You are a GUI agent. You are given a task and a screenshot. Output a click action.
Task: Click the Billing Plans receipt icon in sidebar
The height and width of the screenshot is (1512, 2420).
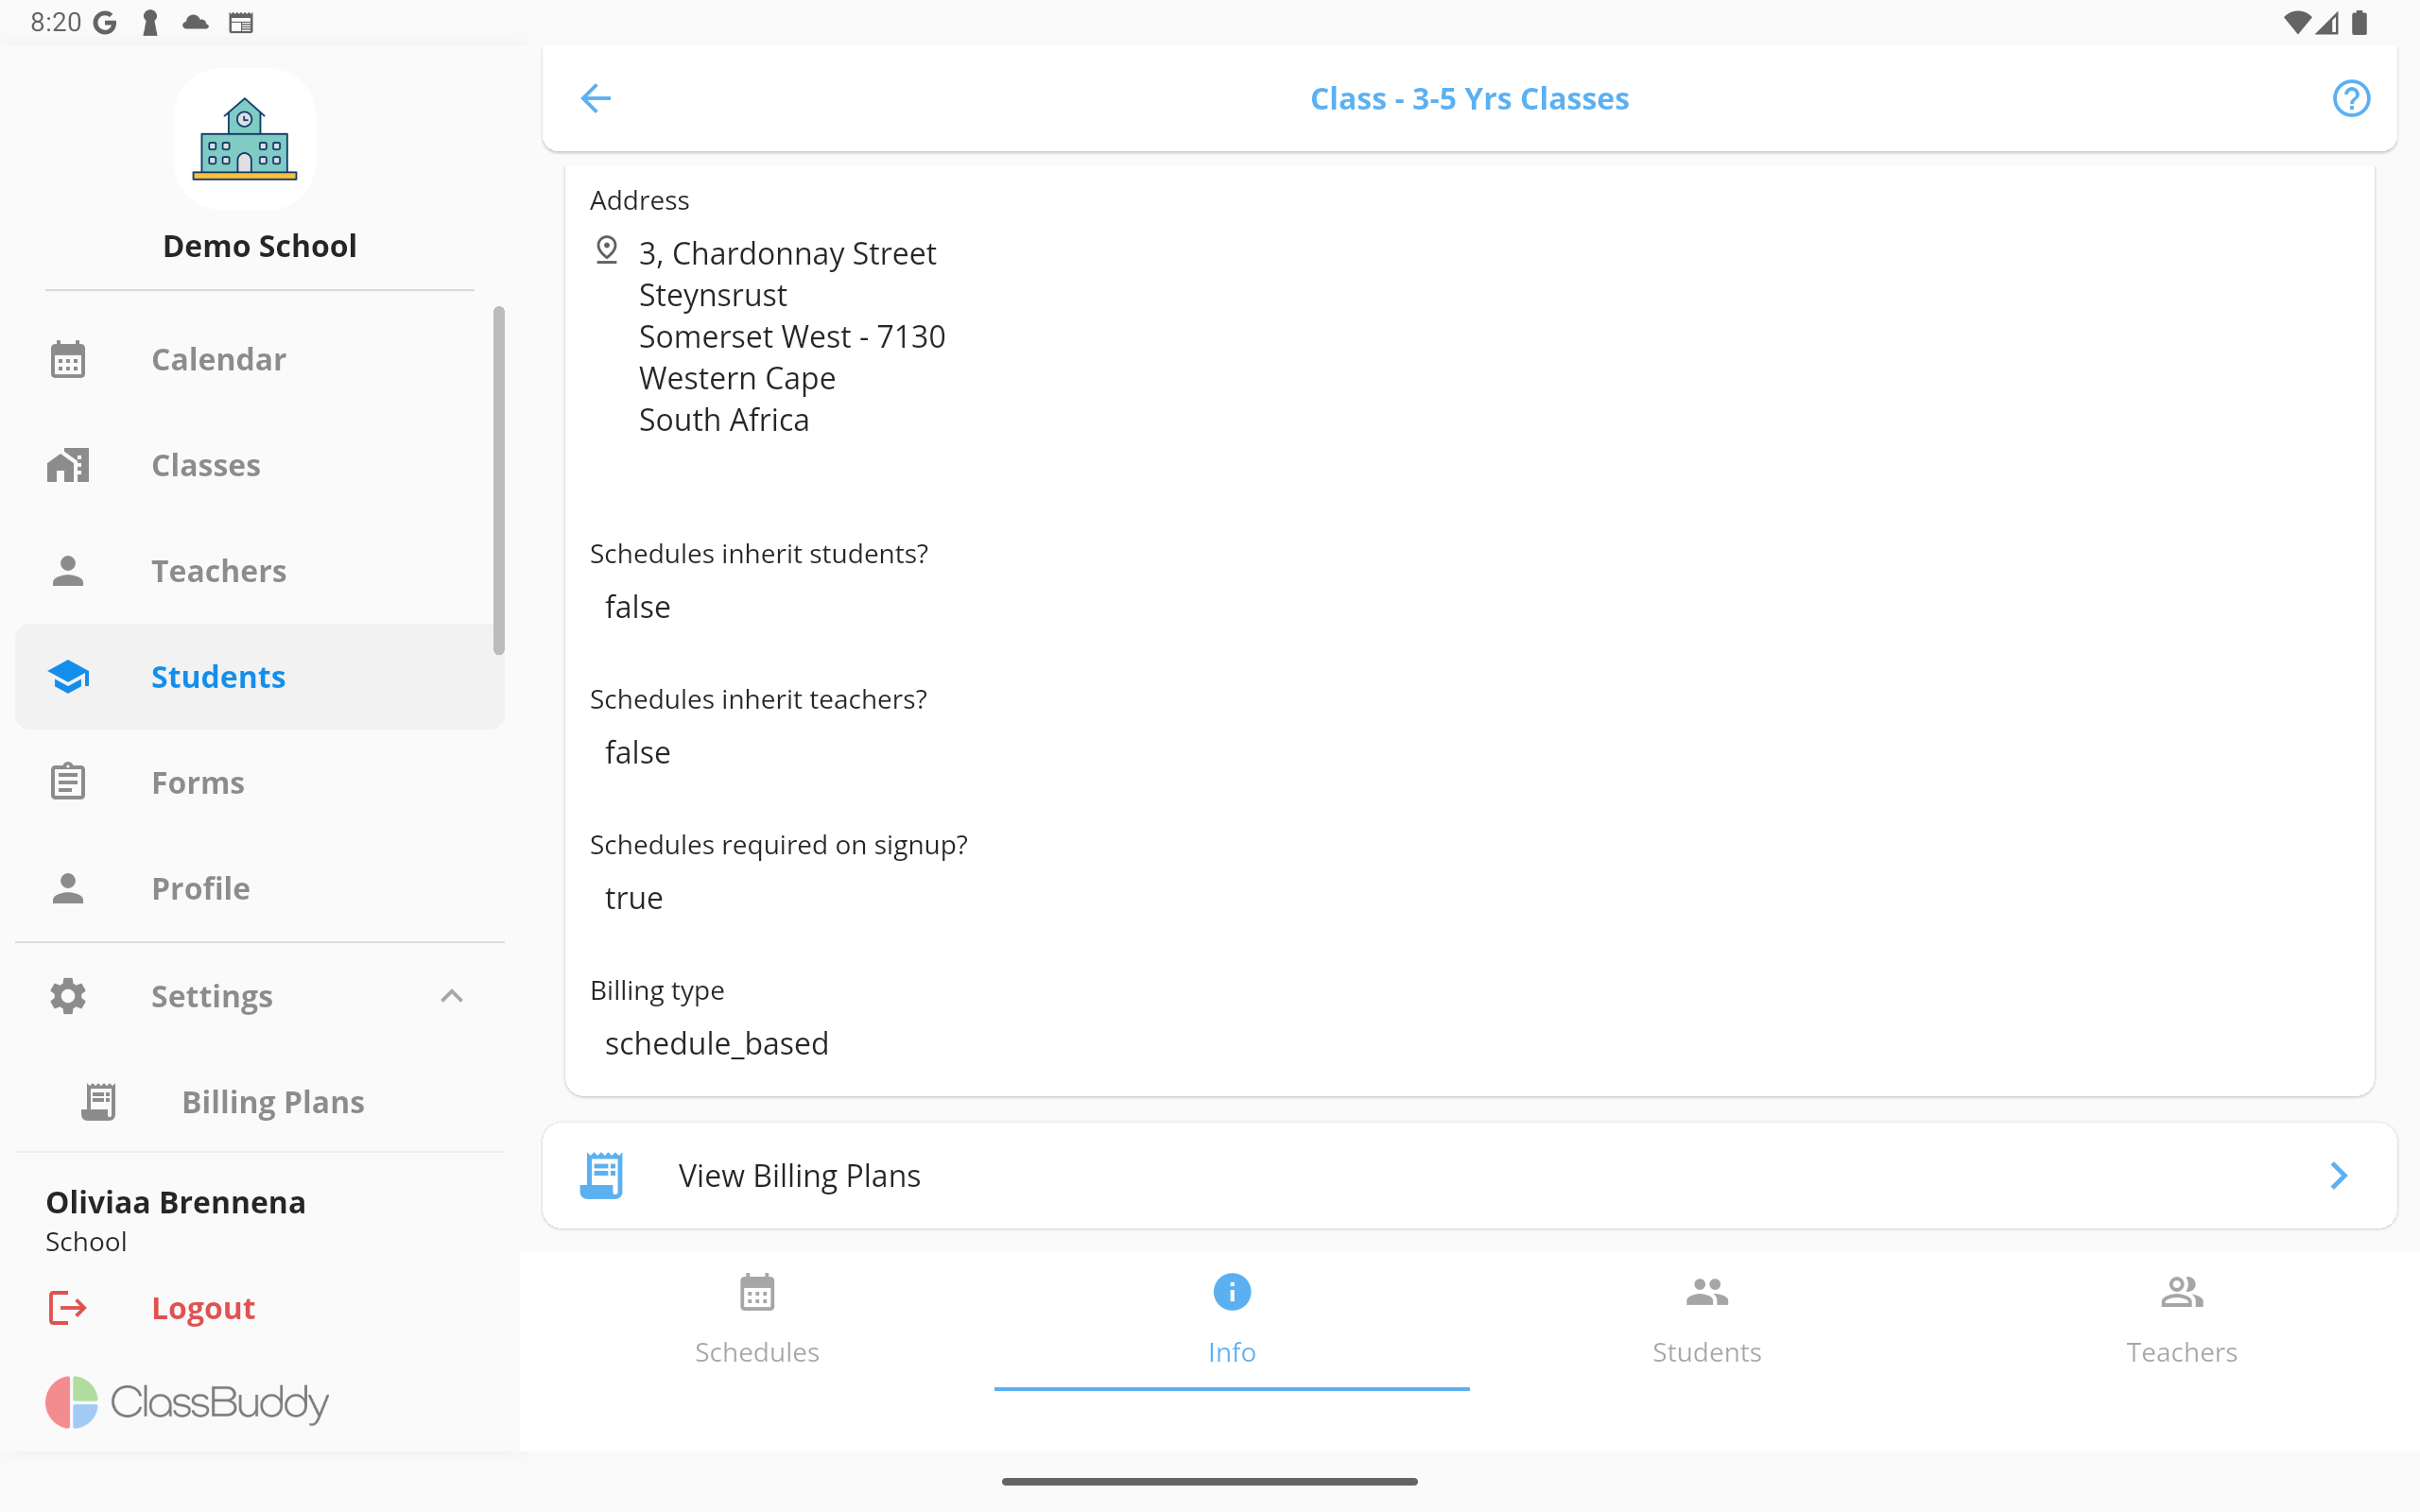98,1102
